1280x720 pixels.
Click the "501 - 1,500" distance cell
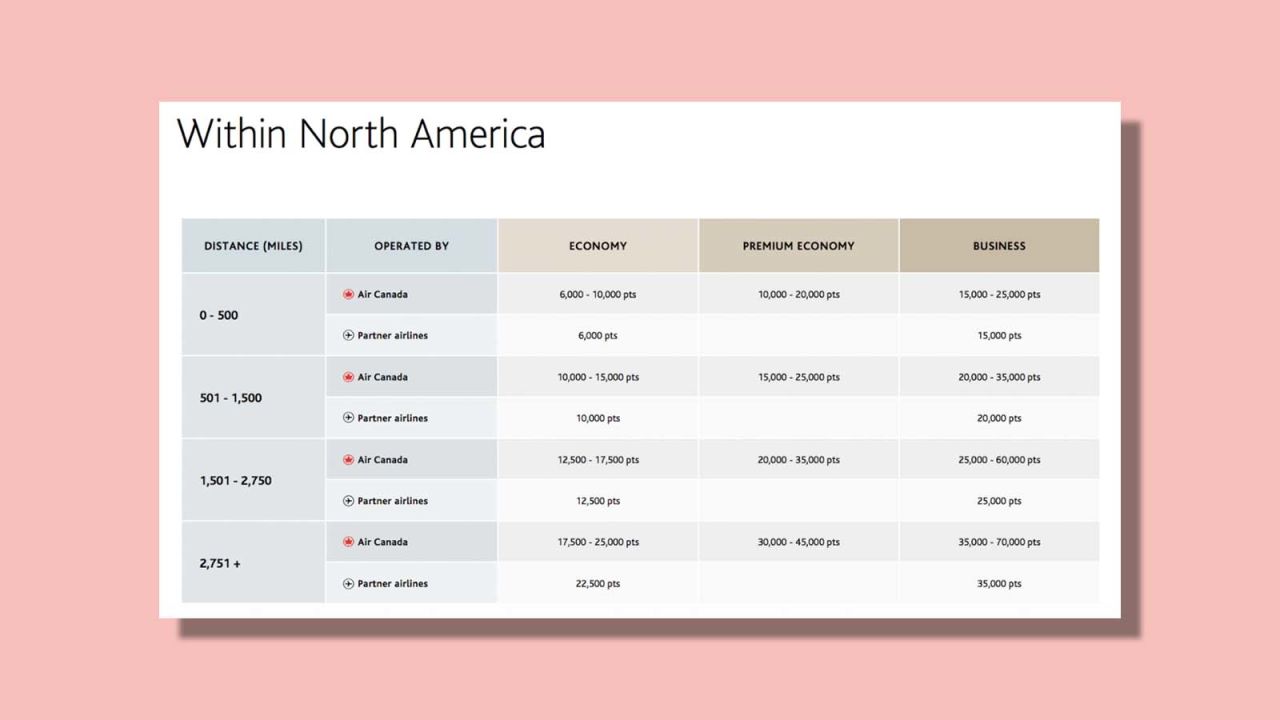253,398
